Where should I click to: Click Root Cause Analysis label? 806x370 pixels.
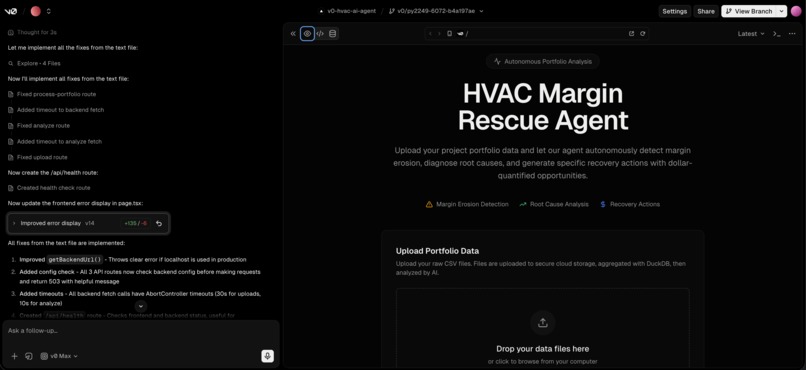click(x=559, y=205)
